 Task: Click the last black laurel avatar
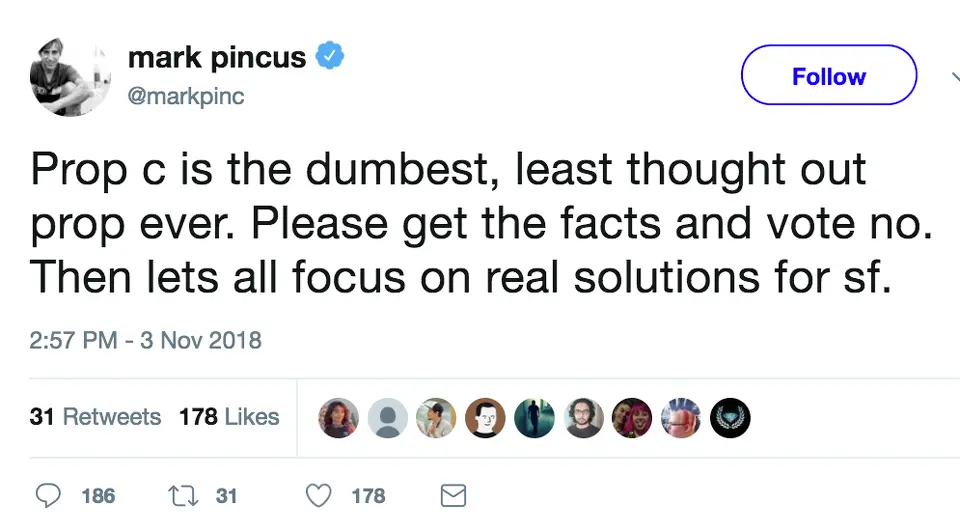pyautogui.click(x=730, y=418)
